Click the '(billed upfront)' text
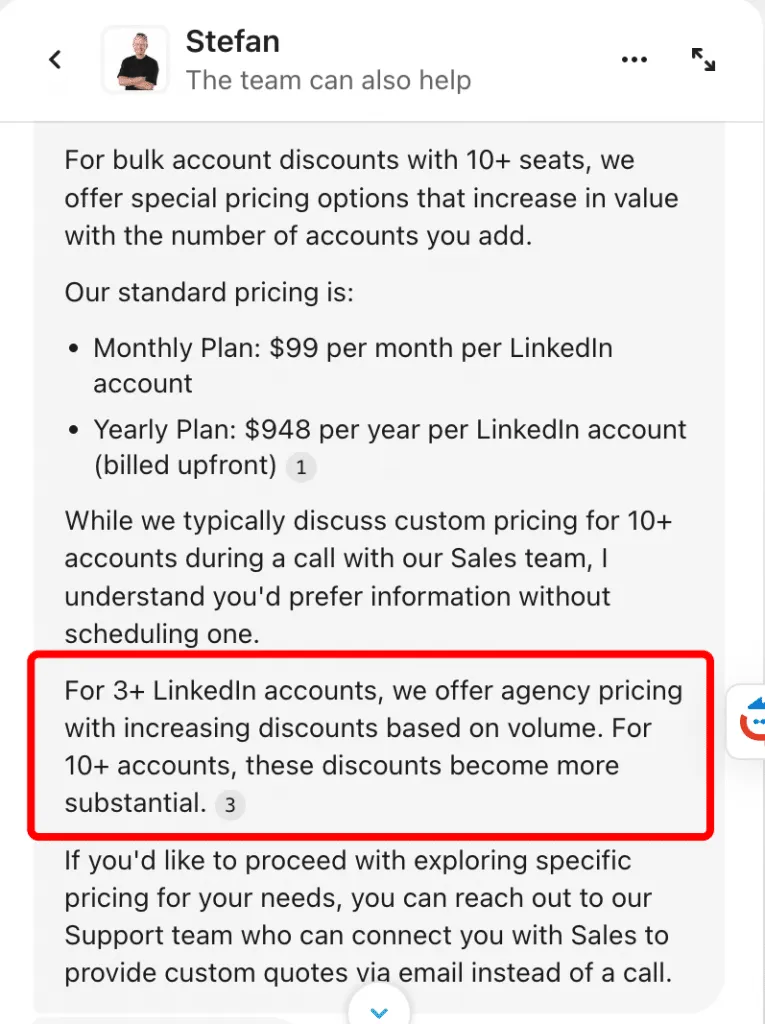Screen dimensions: 765x1024 (x=186, y=466)
